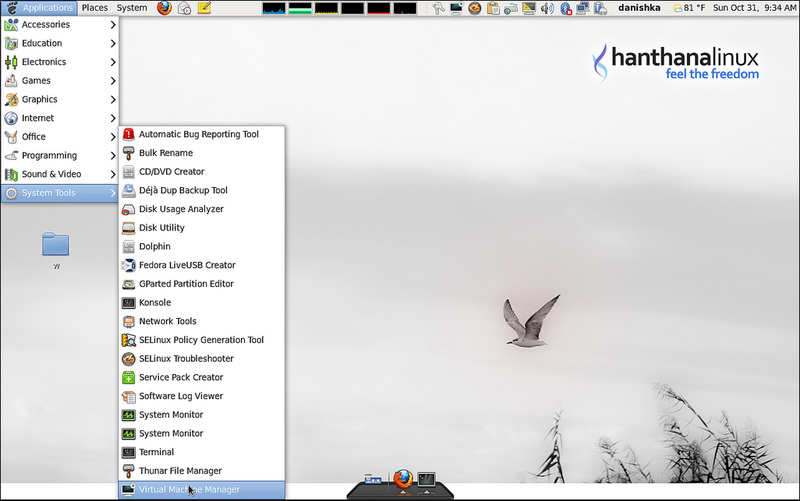Open the mail launcher in top panel
The height and width of the screenshot is (501, 800).
pyautogui.click(x=184, y=8)
